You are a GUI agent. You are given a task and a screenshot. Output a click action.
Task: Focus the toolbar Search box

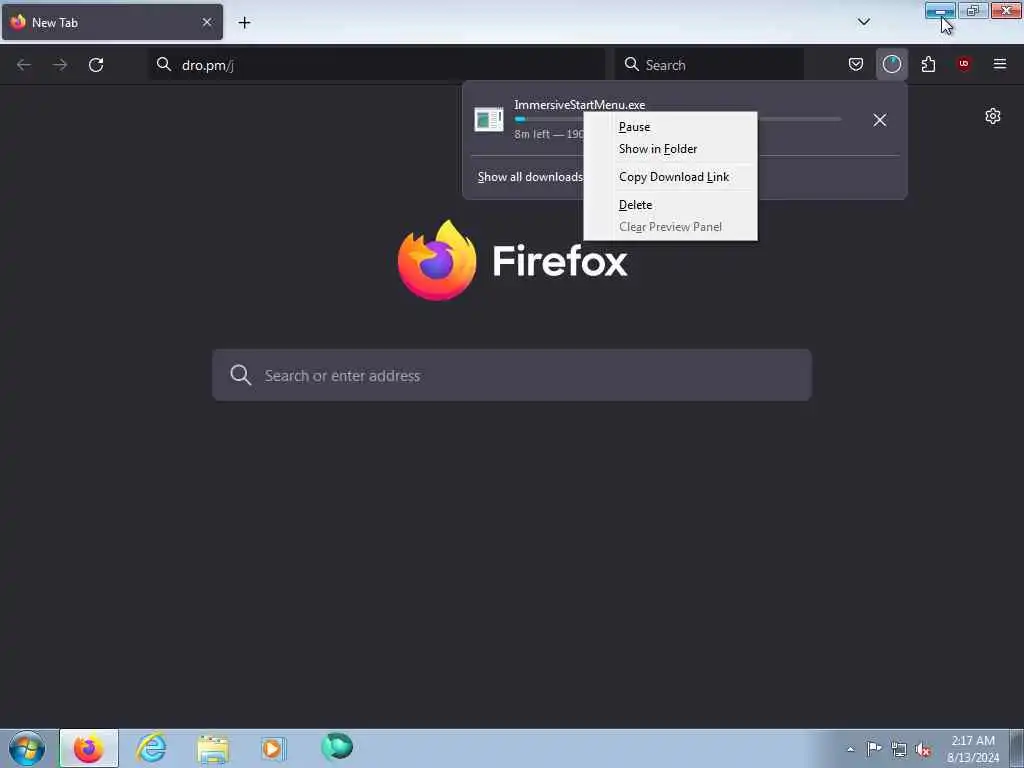tap(709, 65)
